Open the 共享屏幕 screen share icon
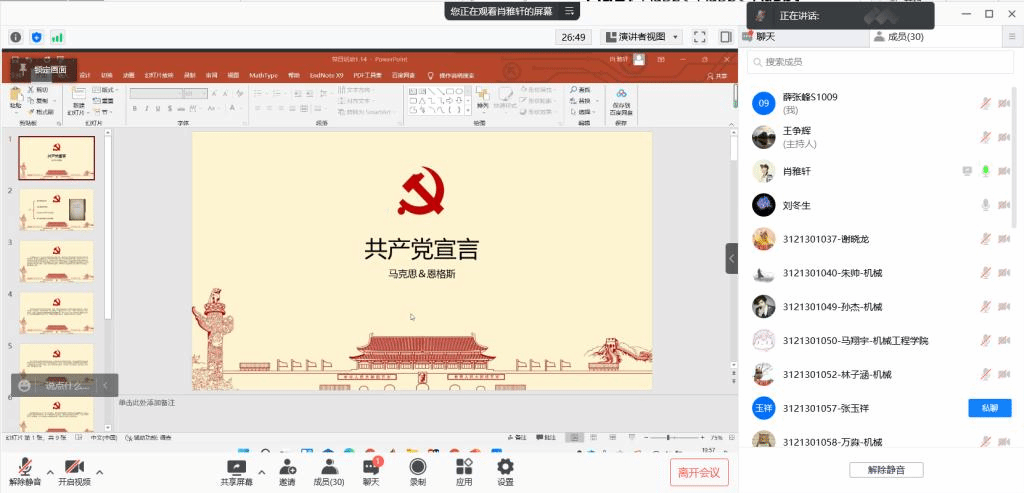 pyautogui.click(x=236, y=466)
